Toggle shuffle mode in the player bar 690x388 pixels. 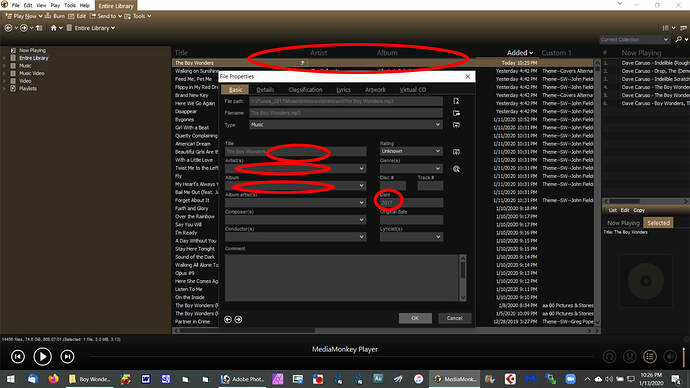630,356
